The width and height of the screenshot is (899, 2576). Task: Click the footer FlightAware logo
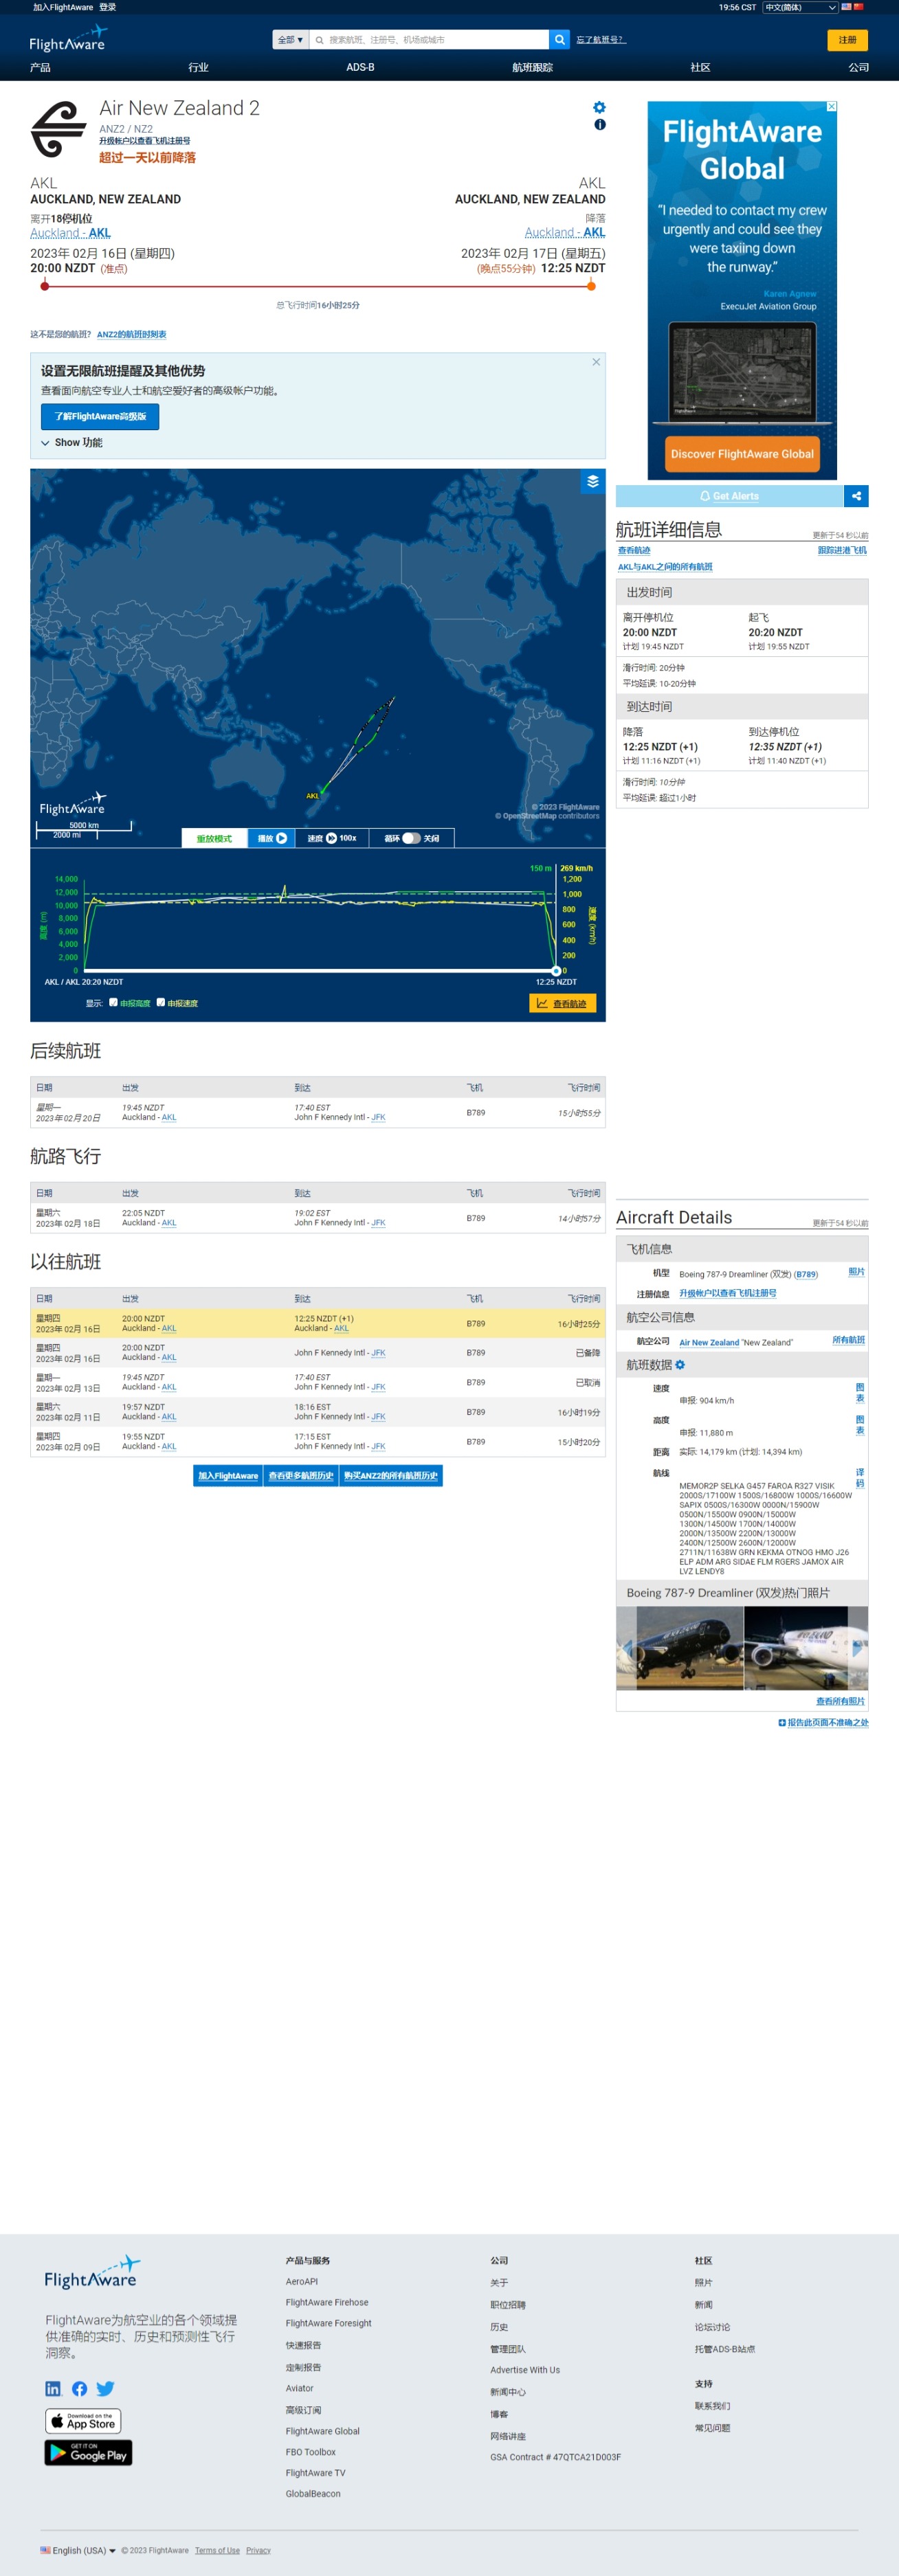(92, 2273)
